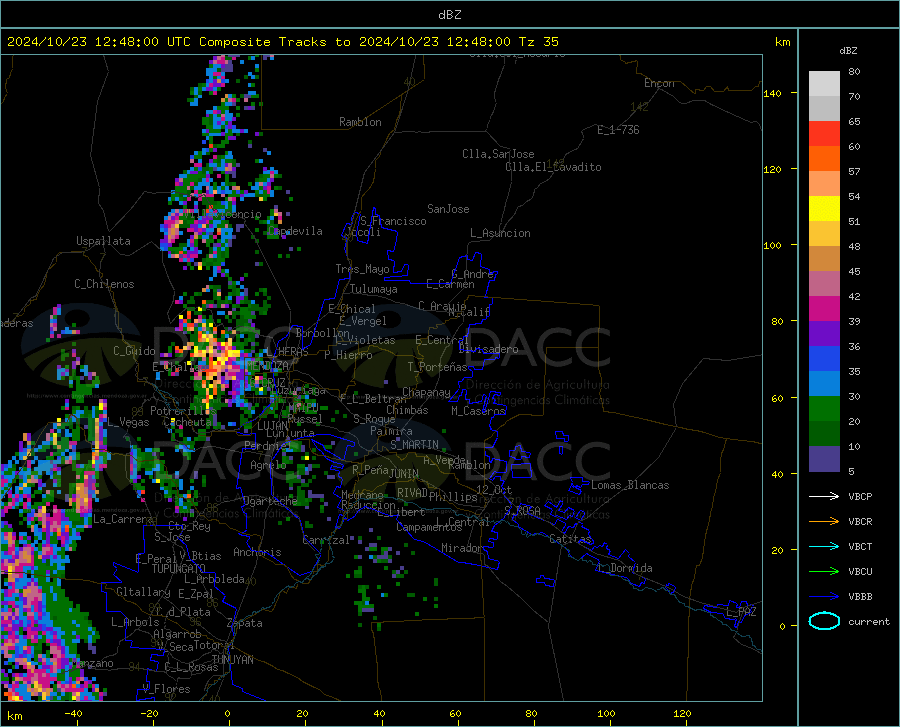
Task: Pick the light orange 54–57 dBZ swatch
Action: click(x=824, y=184)
